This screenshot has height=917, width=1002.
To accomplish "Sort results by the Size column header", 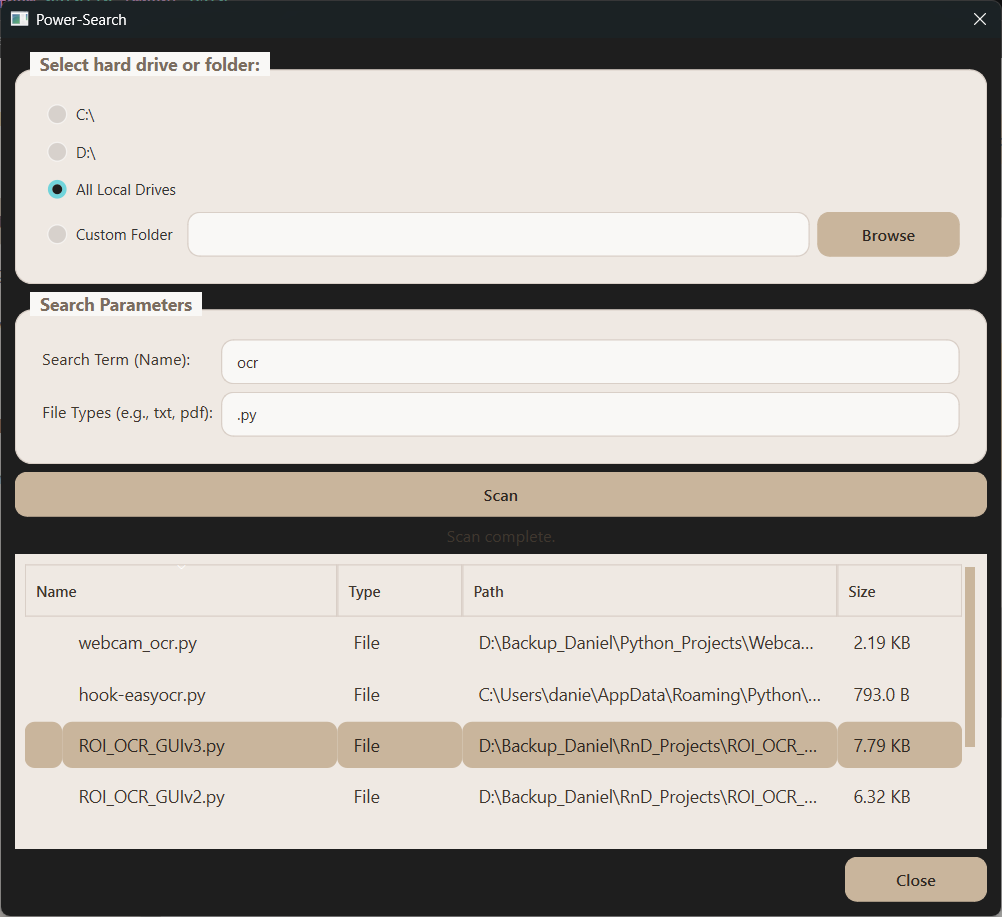I will (899, 591).
